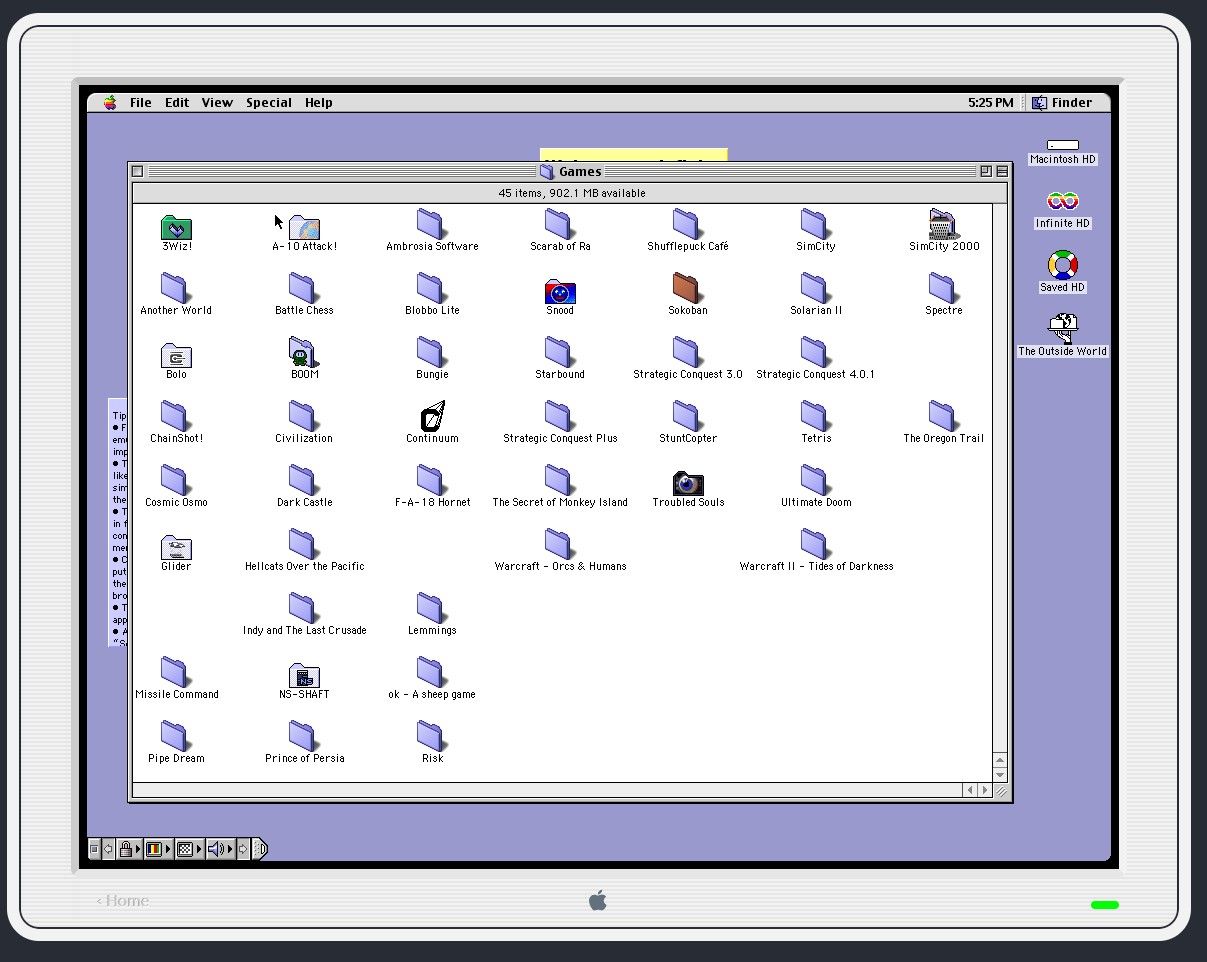
Task: Click the Glider application icon
Action: tap(176, 547)
